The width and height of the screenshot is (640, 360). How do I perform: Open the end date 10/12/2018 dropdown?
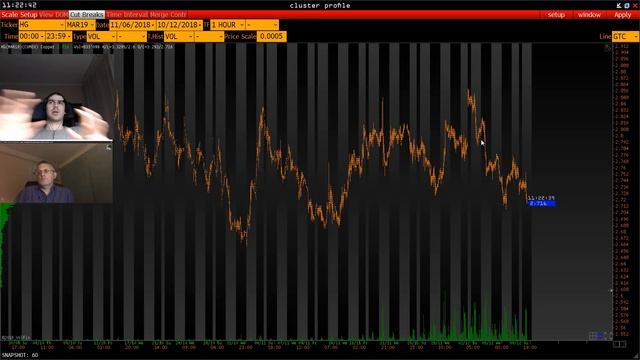(x=180, y=25)
